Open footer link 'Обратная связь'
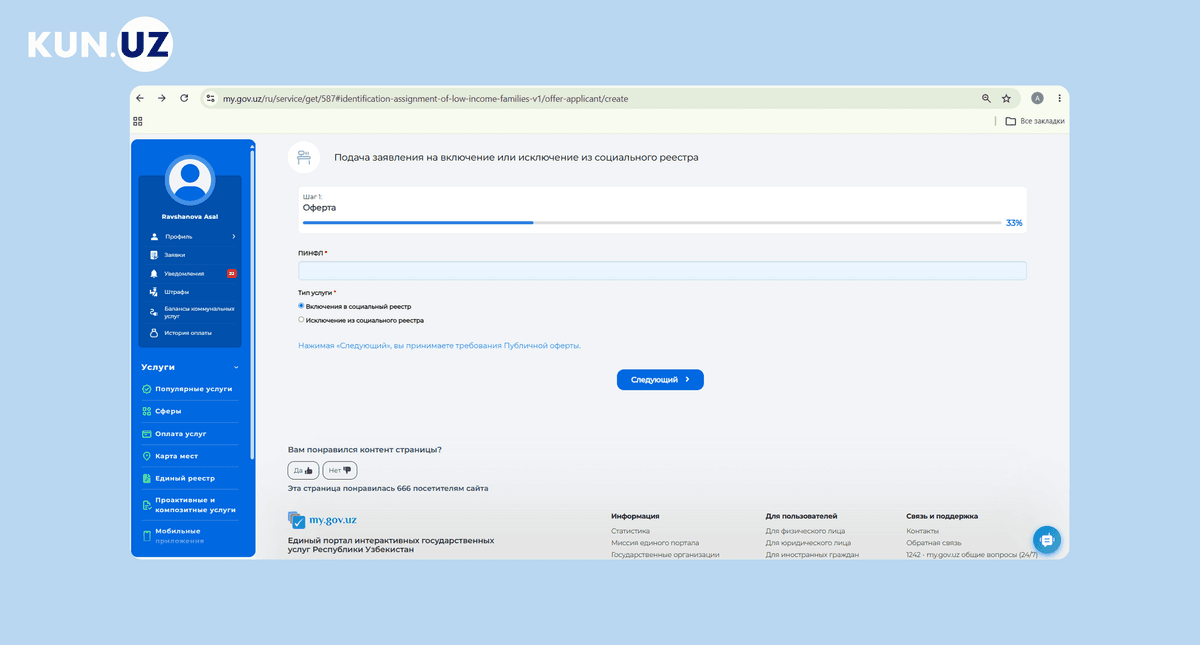 [x=934, y=543]
